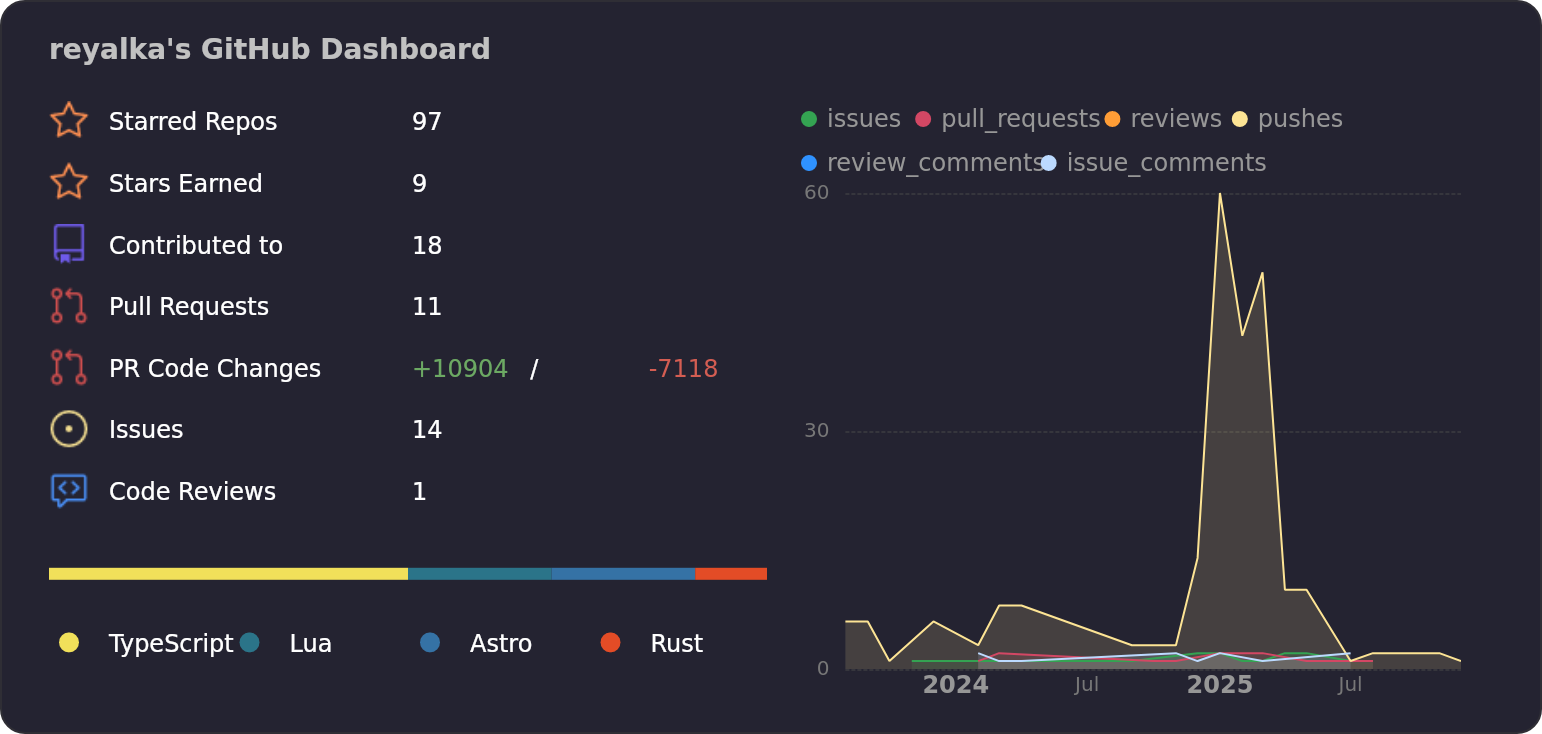1542x734 pixels.
Task: Open the Pull Requests count link
Action: [x=427, y=306]
